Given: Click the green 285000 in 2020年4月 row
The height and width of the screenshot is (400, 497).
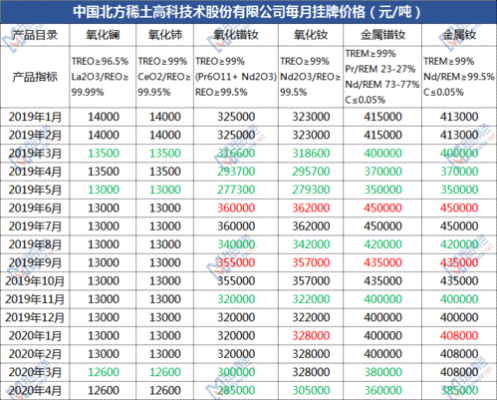Looking at the screenshot, I should (x=236, y=390).
